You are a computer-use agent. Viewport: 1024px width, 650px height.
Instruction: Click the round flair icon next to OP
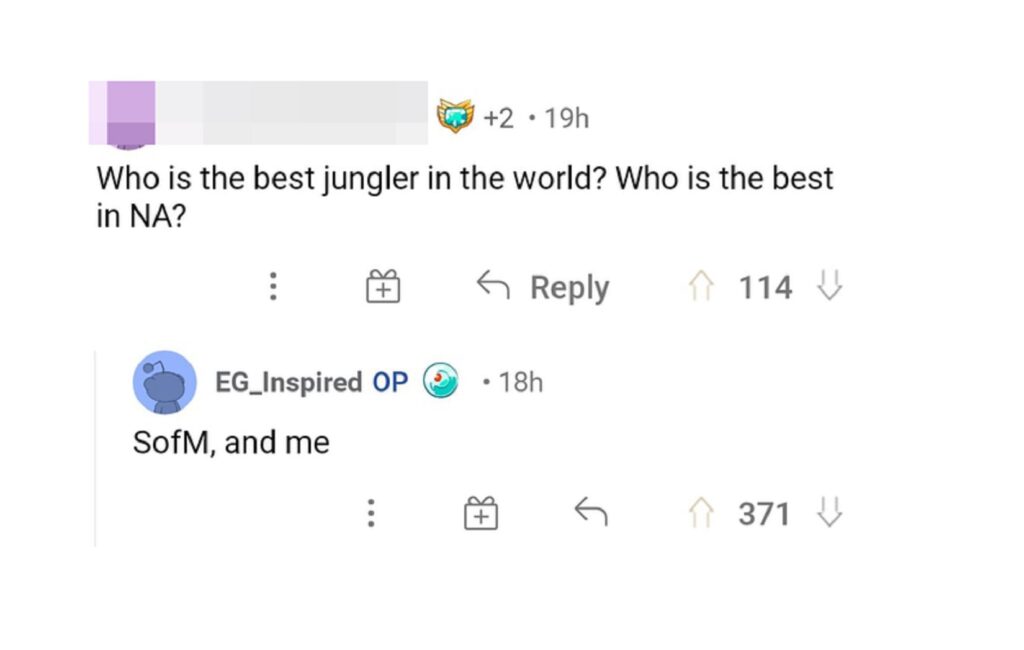point(440,382)
